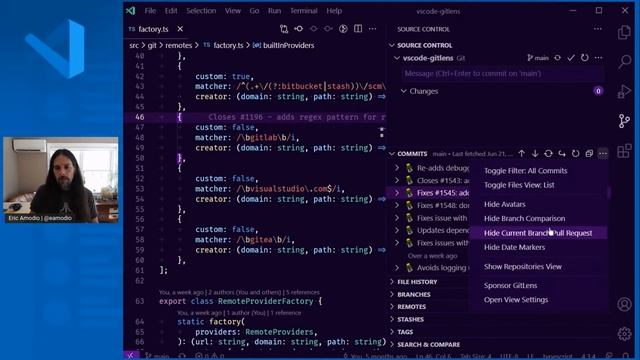Open vscode-gitlens repository more actions
Viewport: 640px width, 360px height.
coord(598,58)
